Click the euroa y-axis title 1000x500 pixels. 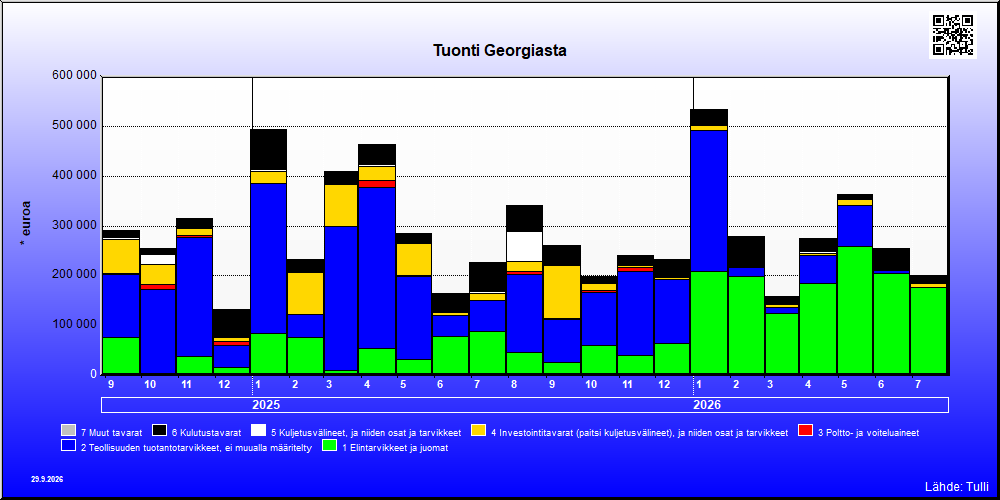tap(26, 224)
